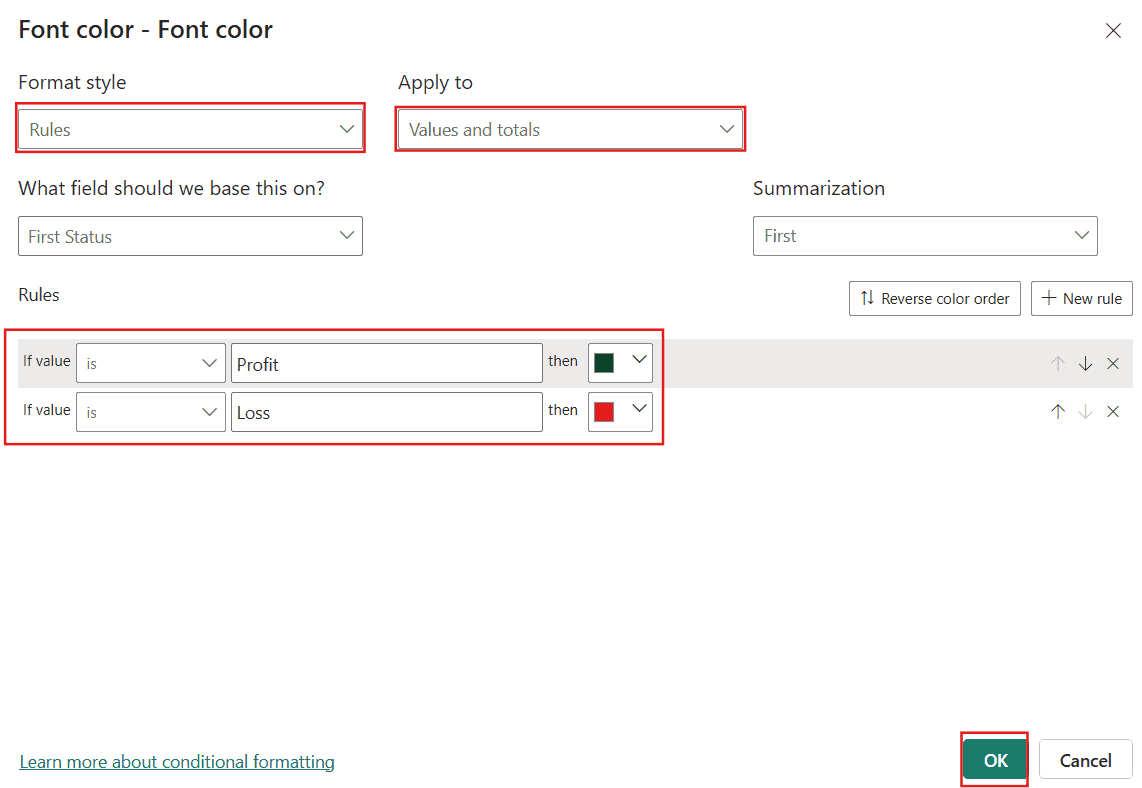Open the Summarization dropdown showing First
Screen dimensions: 1142x788
(x=925, y=236)
